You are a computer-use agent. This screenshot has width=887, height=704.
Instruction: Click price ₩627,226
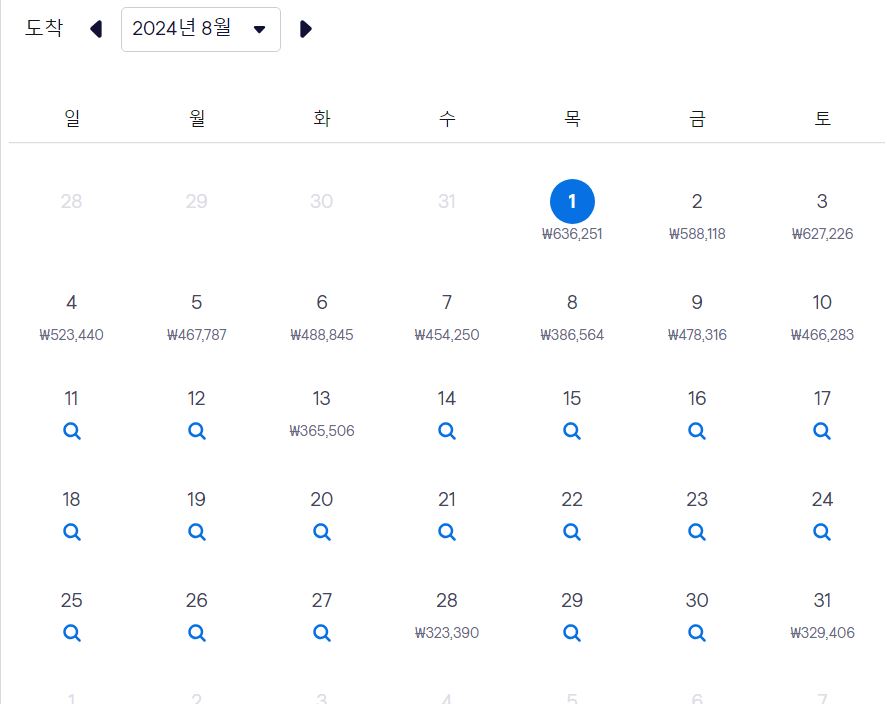[x=822, y=234]
